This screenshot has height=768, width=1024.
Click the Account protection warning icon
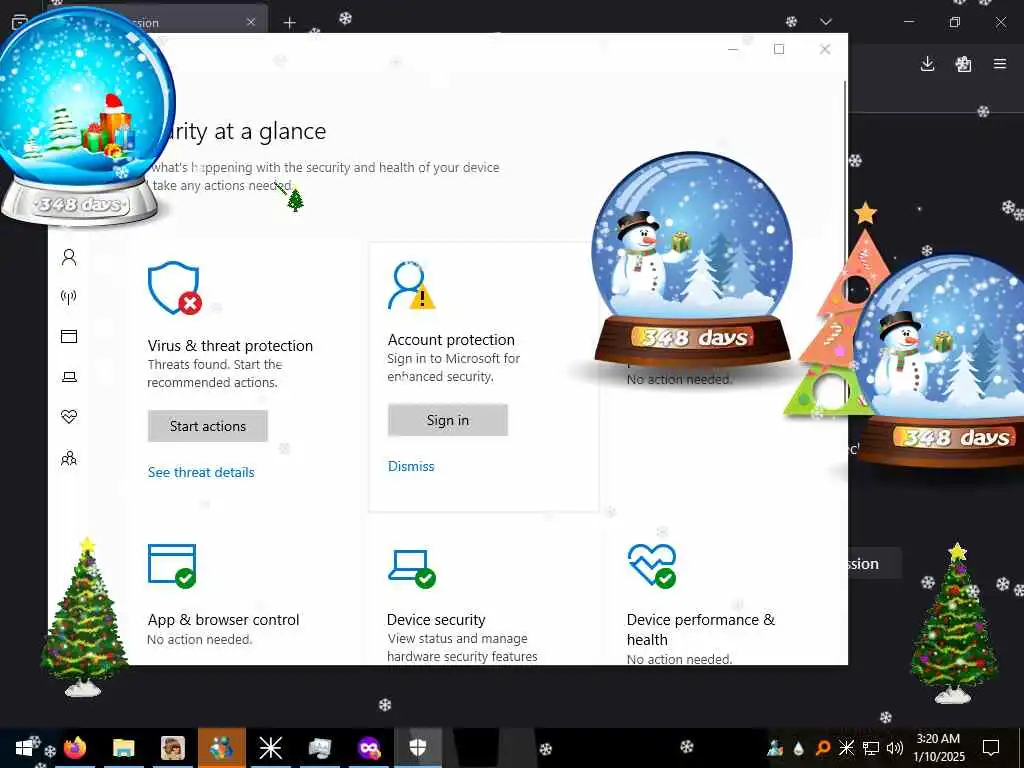(x=411, y=285)
